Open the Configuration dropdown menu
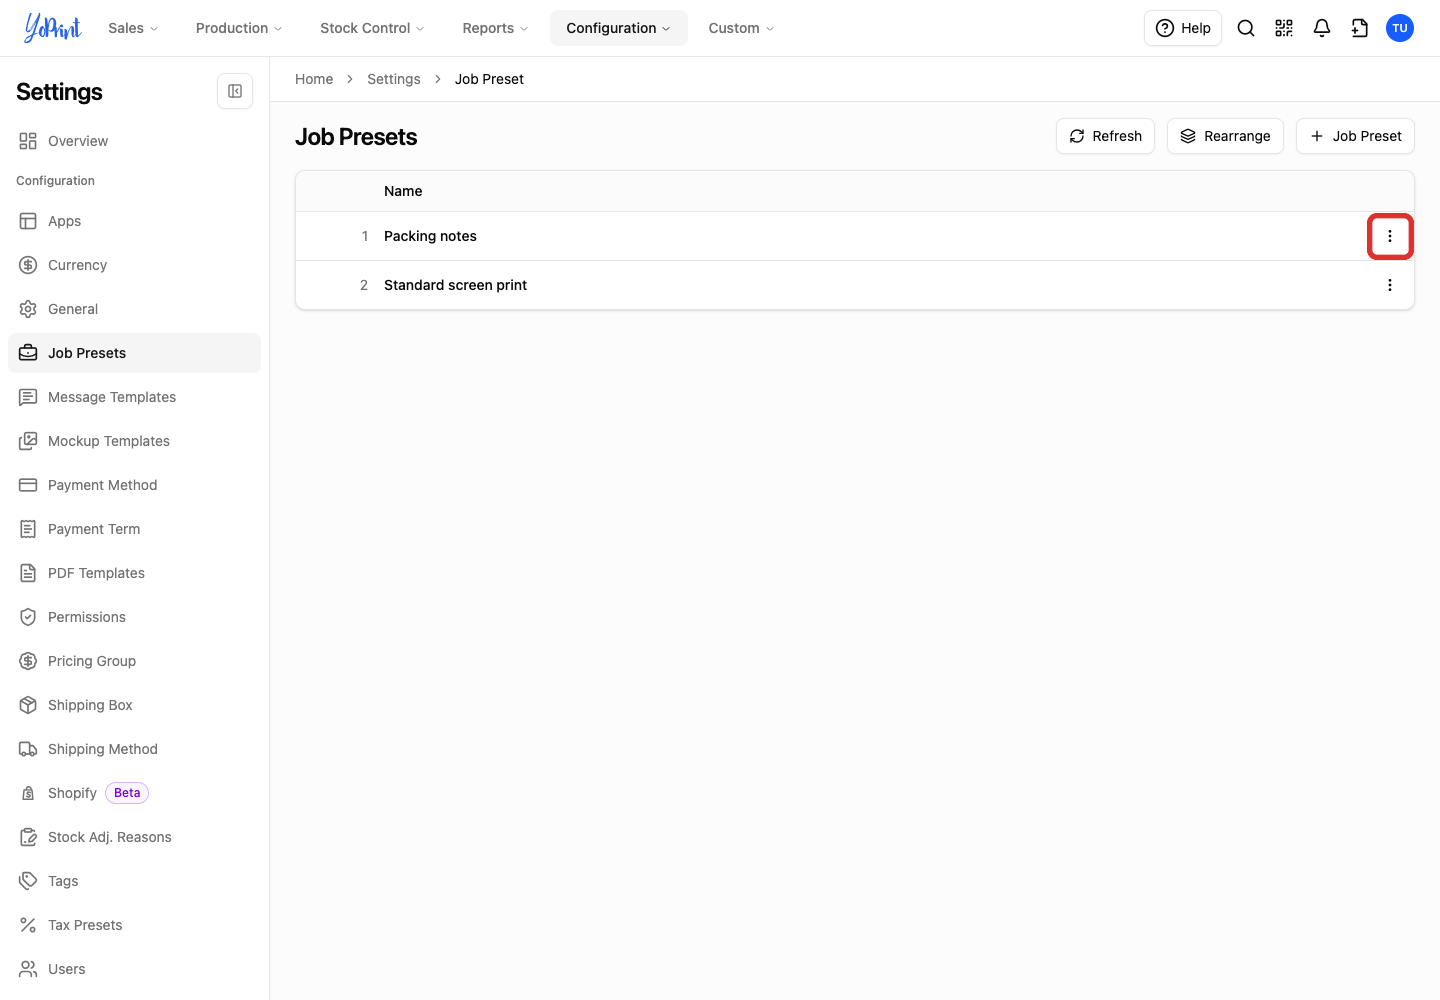 coord(618,28)
